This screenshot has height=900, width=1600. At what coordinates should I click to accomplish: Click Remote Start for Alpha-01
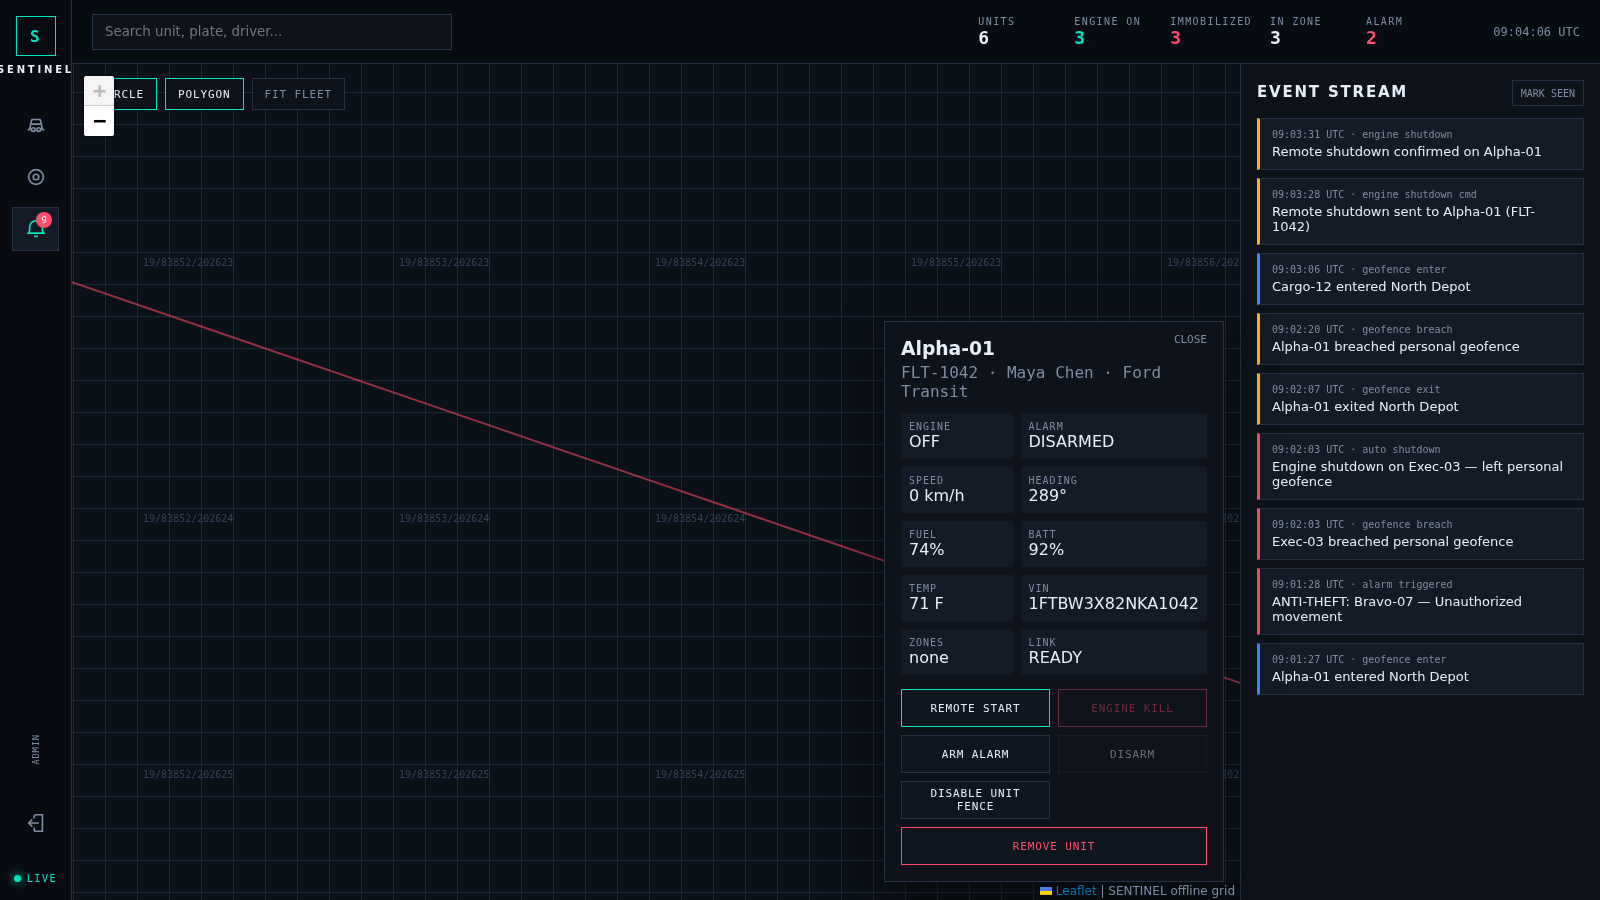pos(975,708)
